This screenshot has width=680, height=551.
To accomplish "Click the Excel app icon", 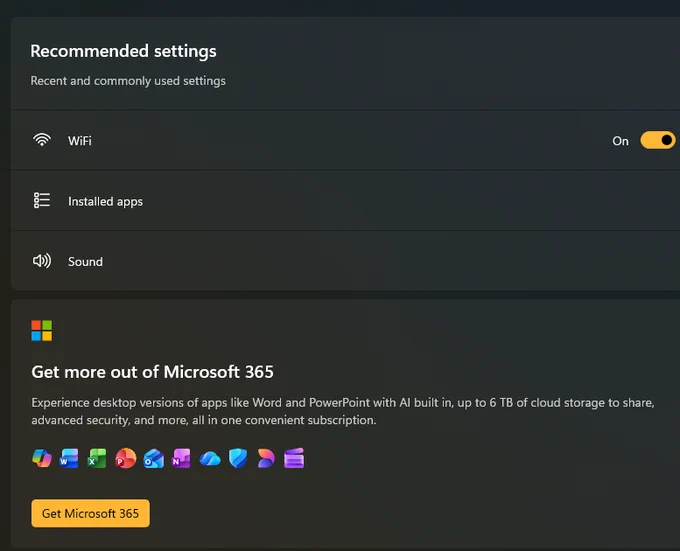I will [x=97, y=458].
